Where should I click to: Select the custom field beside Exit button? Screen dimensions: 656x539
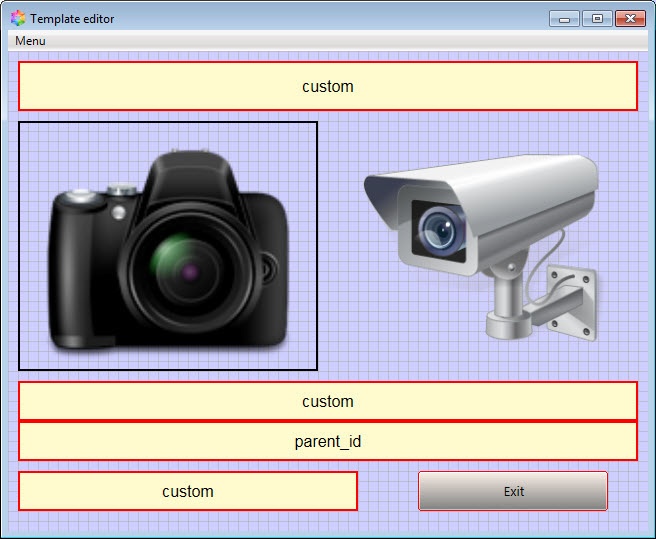(x=188, y=491)
